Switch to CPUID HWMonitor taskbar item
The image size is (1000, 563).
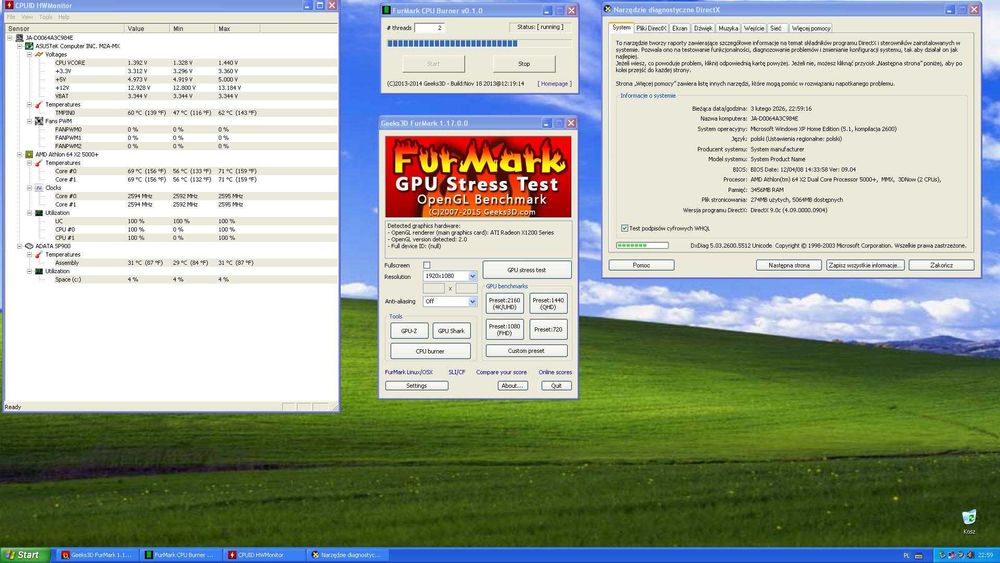[x=265, y=555]
